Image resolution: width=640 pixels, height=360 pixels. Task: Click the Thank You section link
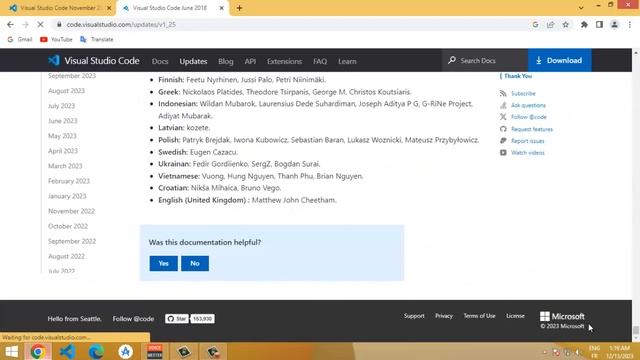pyautogui.click(x=518, y=76)
